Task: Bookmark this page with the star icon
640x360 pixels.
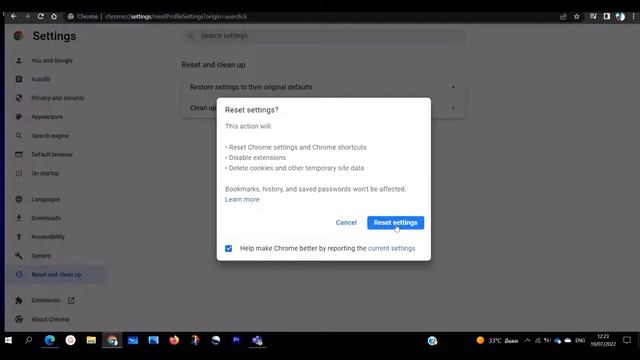Action: [577, 16]
